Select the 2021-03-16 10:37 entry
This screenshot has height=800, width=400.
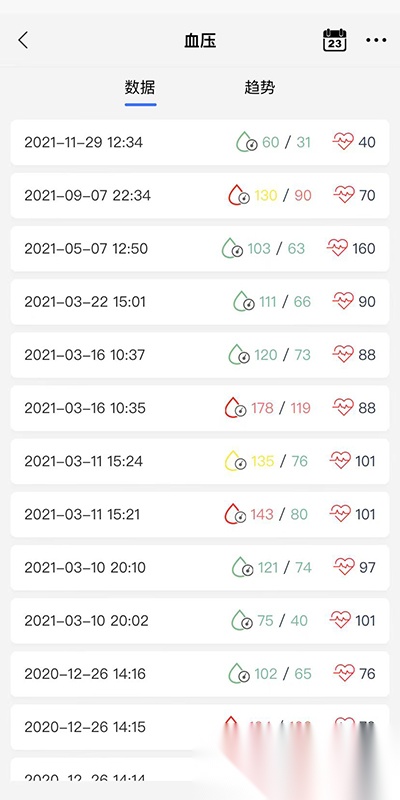click(x=200, y=355)
